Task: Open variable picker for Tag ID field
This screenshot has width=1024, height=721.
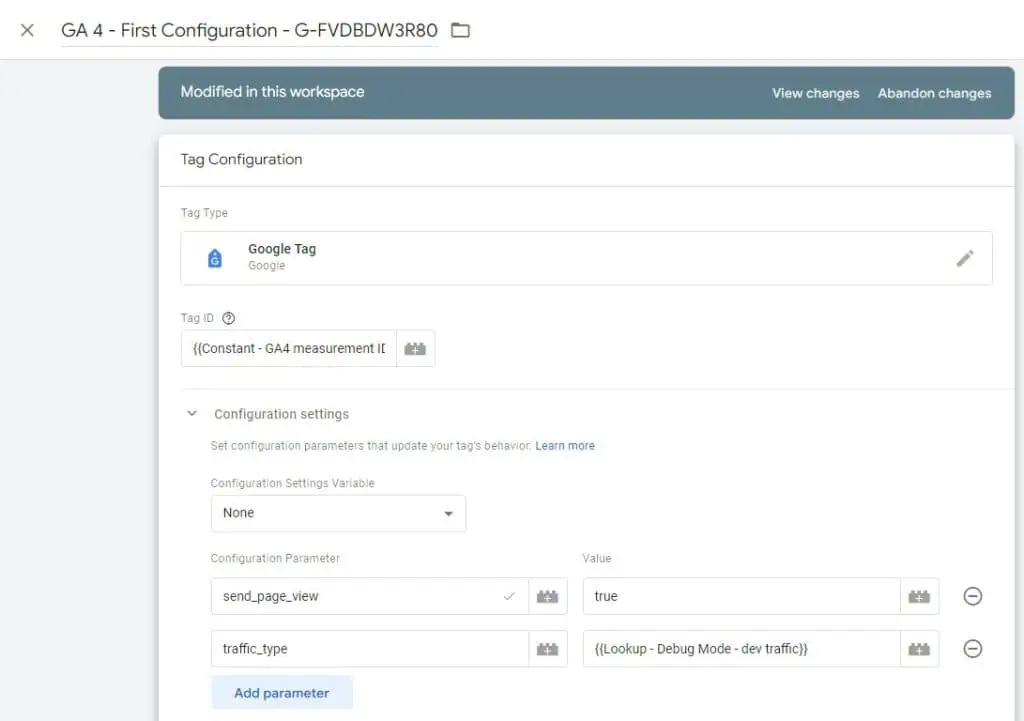Action: 416,348
